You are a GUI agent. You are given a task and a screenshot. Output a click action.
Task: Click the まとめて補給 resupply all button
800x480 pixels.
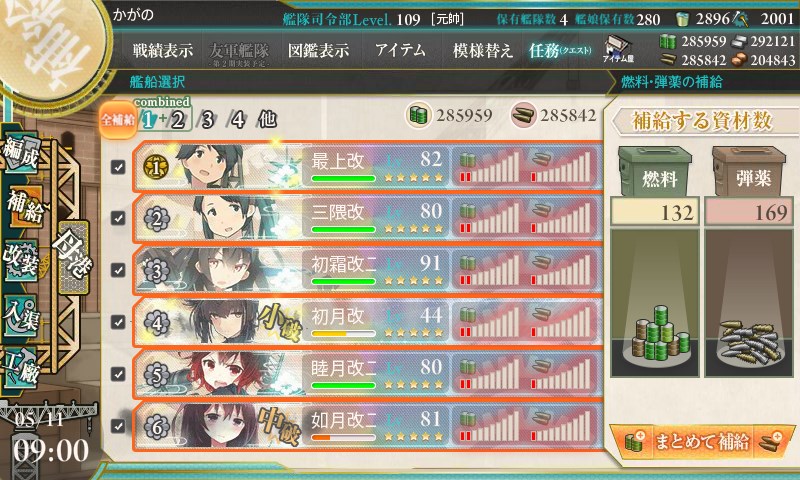[702, 441]
